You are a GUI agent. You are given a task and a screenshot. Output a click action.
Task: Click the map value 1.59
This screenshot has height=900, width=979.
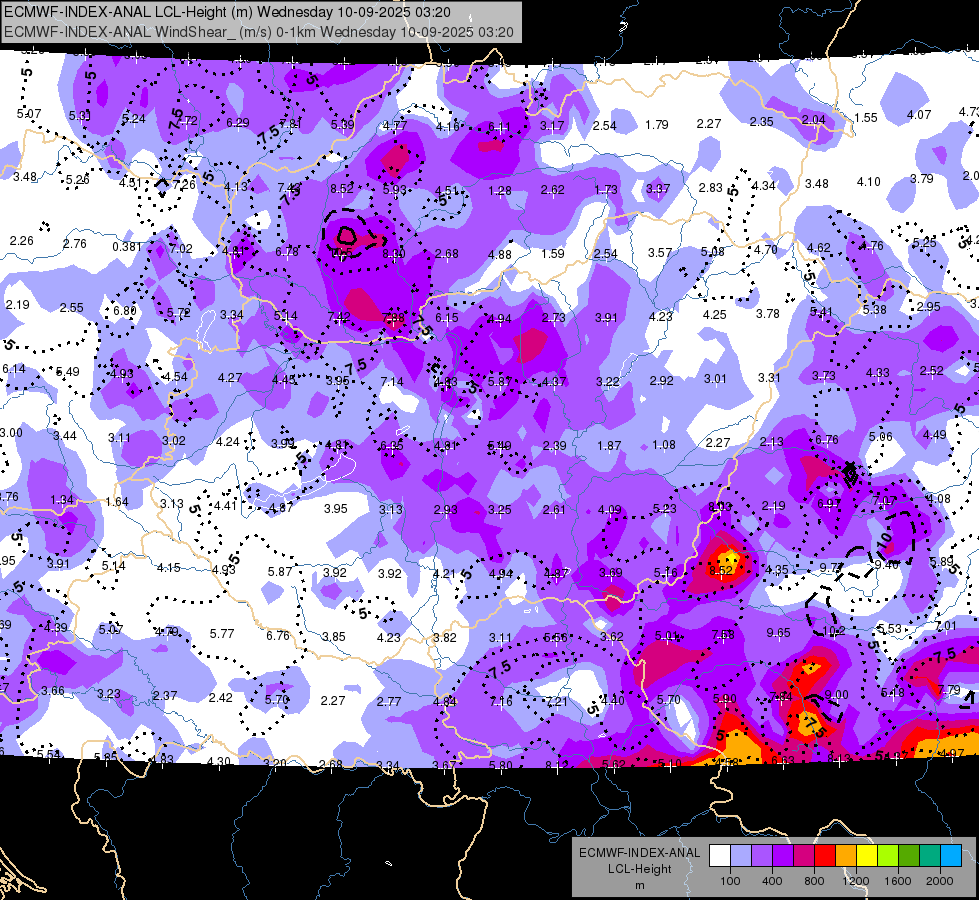(553, 254)
